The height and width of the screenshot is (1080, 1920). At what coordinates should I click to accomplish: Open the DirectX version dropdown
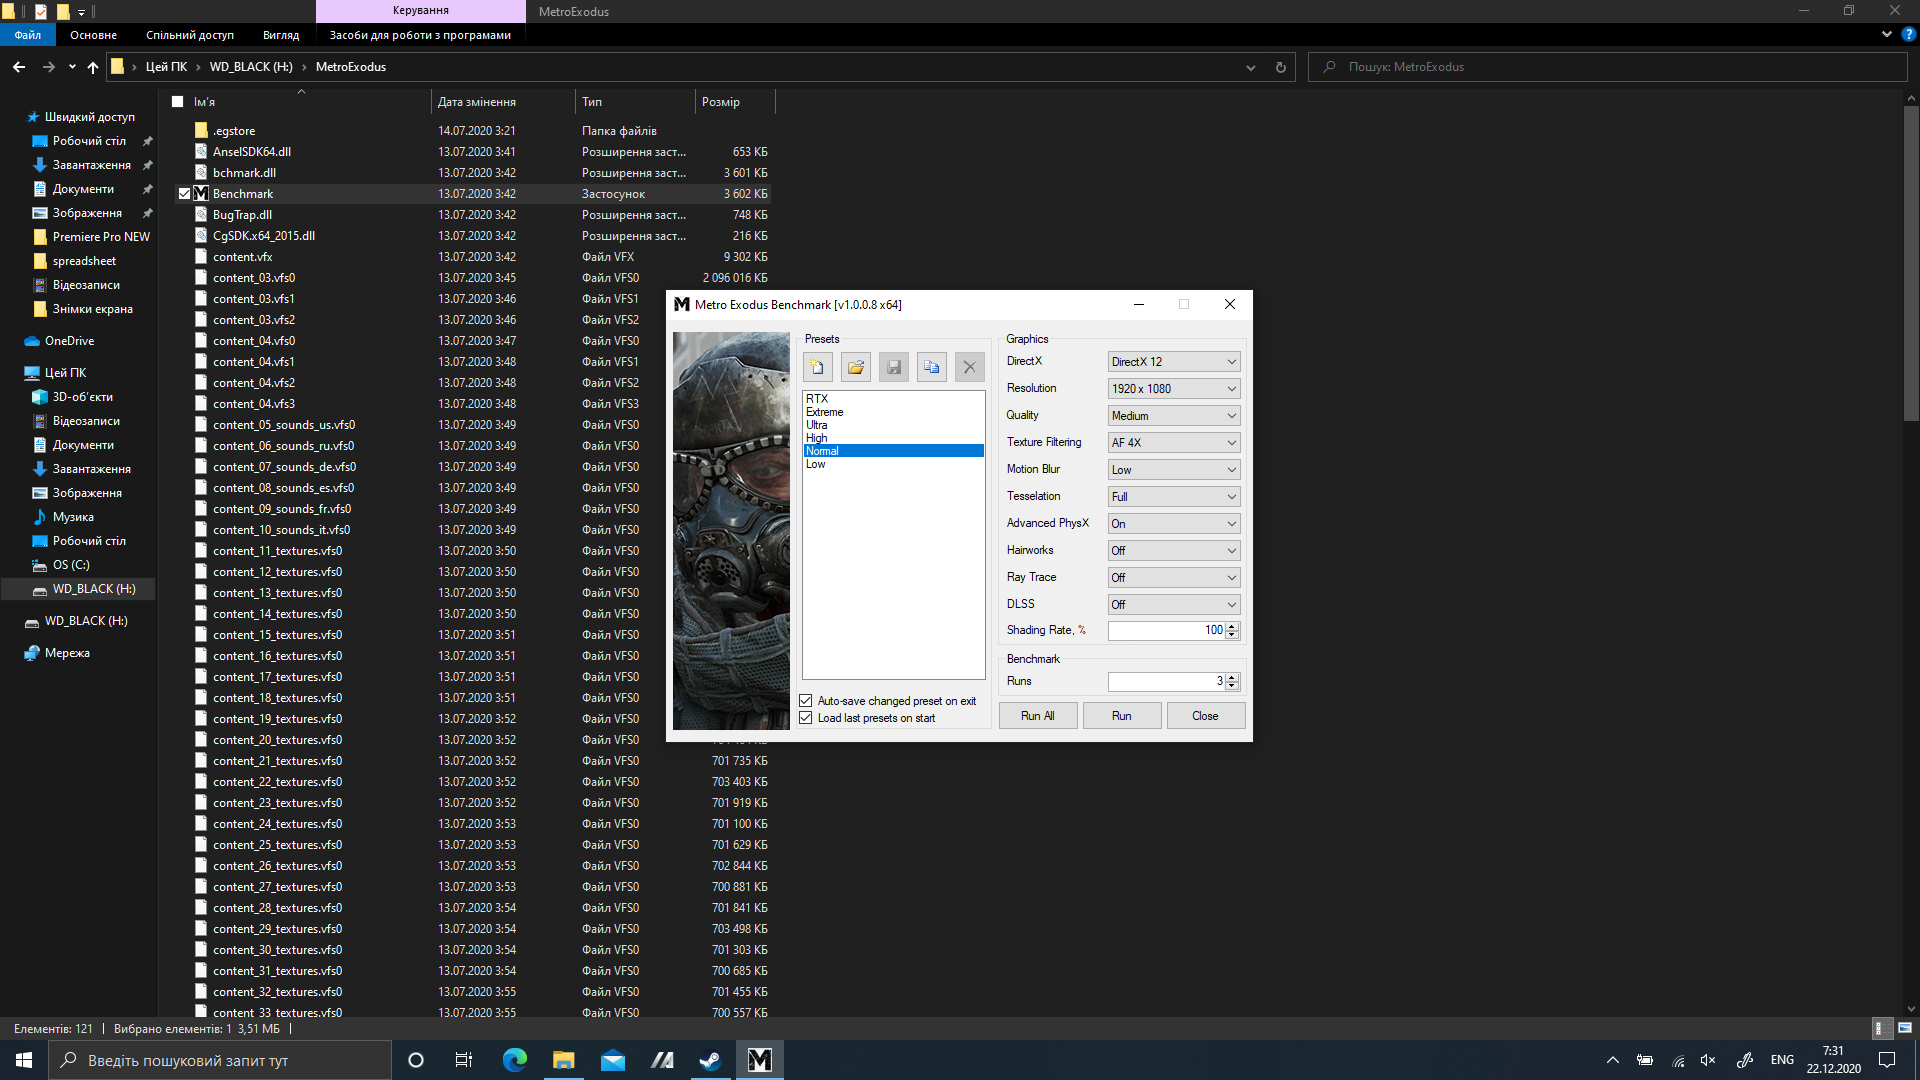pos(1174,362)
